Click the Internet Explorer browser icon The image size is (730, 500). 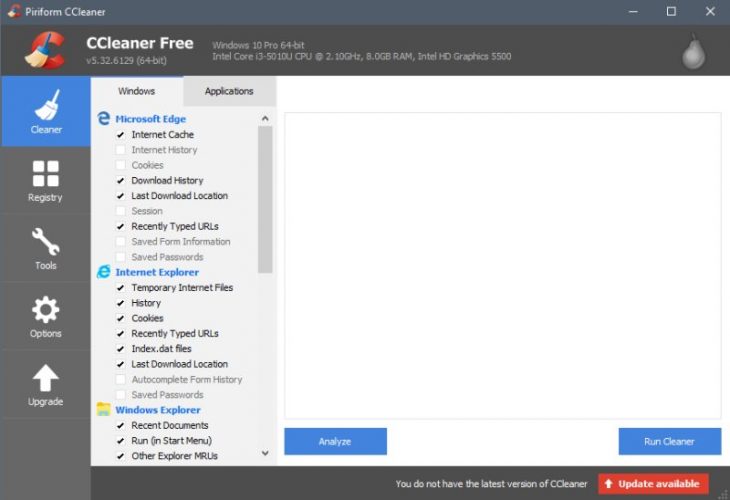tap(103, 272)
